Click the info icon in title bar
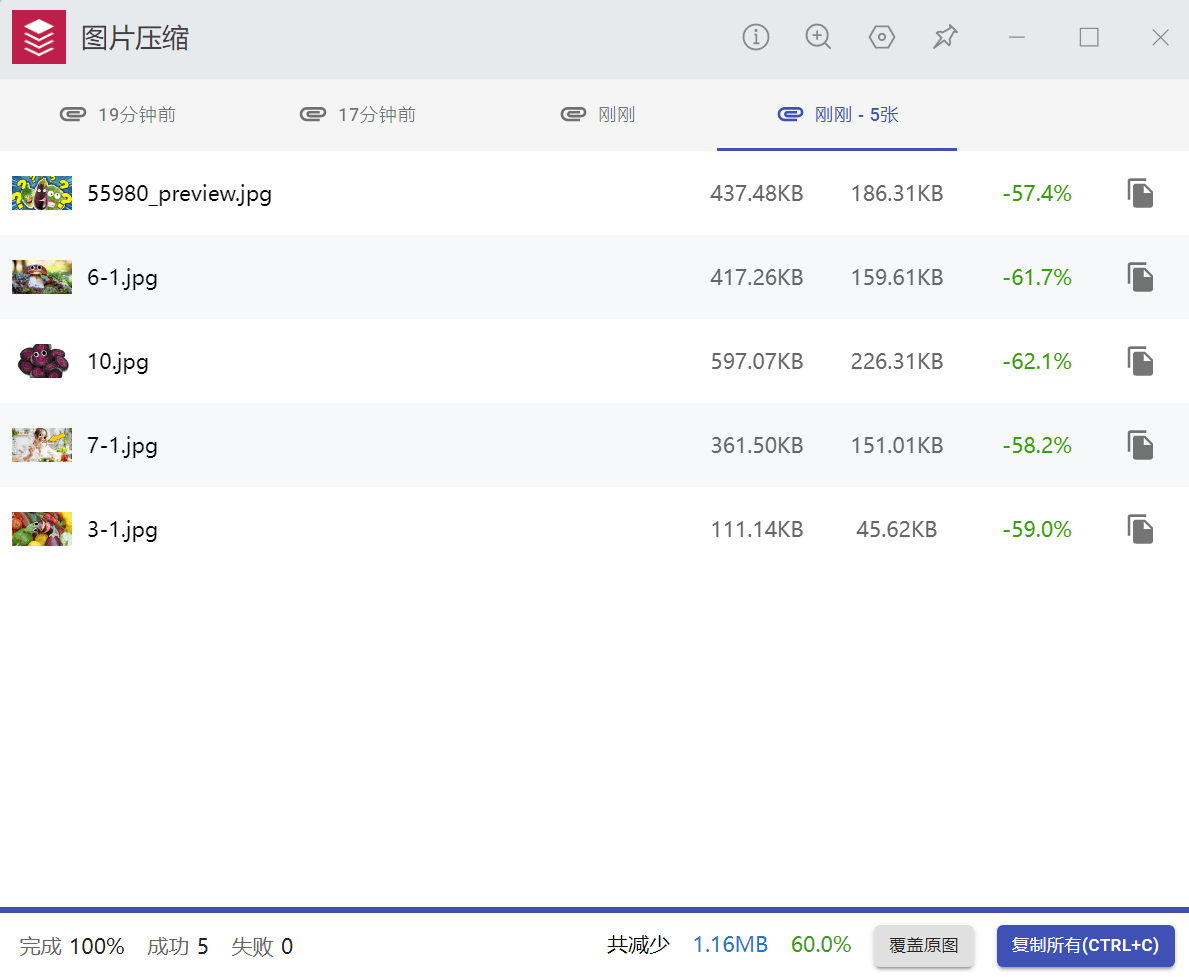Screen dimensions: 1189x977 (756, 38)
